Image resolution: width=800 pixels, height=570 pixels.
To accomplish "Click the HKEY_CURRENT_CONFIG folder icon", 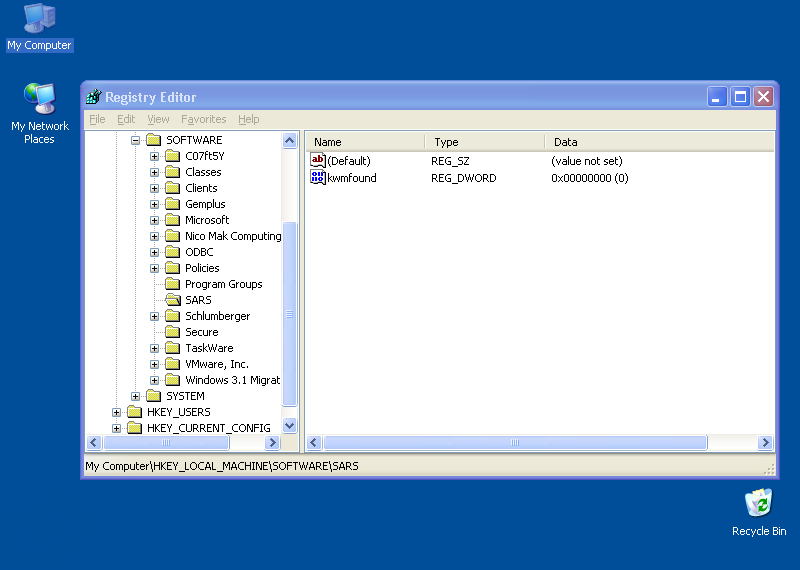I will [135, 428].
